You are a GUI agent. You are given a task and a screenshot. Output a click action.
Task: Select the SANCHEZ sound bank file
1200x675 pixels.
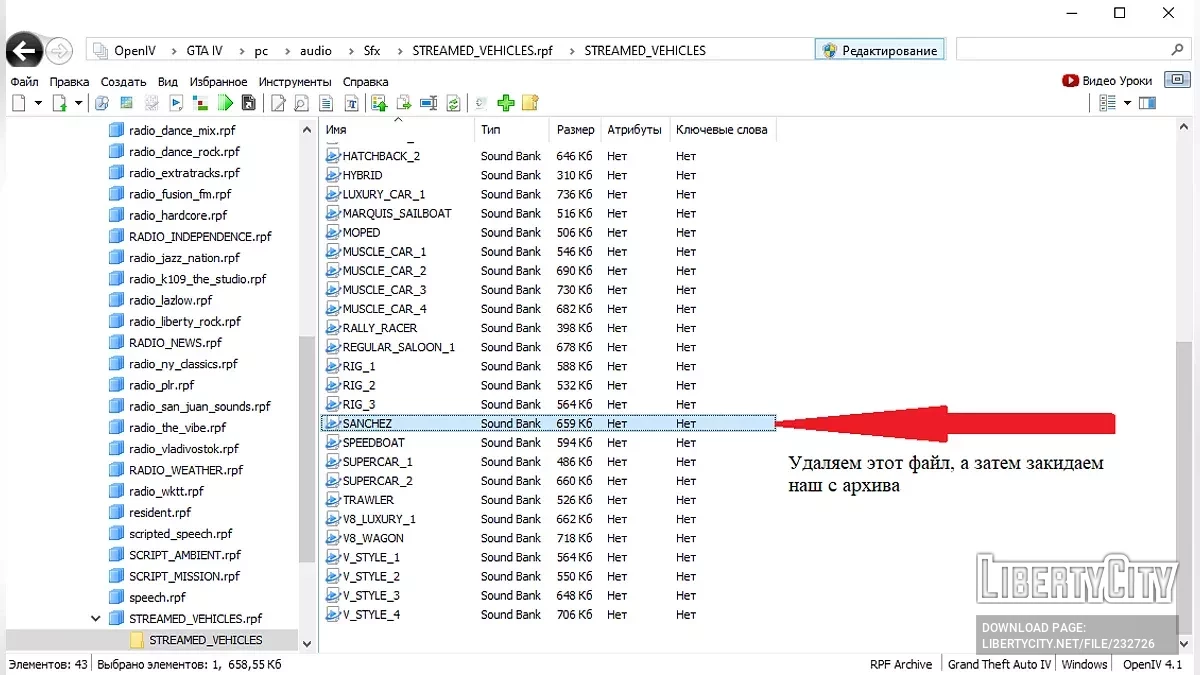(367, 424)
